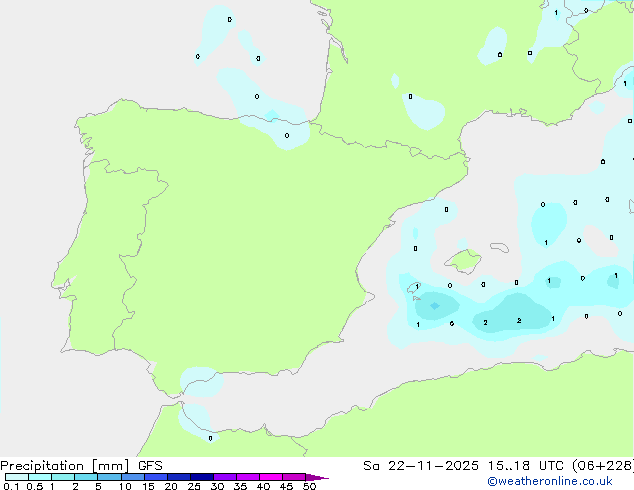Click the legend label '45'
This screenshot has height=490, width=634.
coord(286,486)
